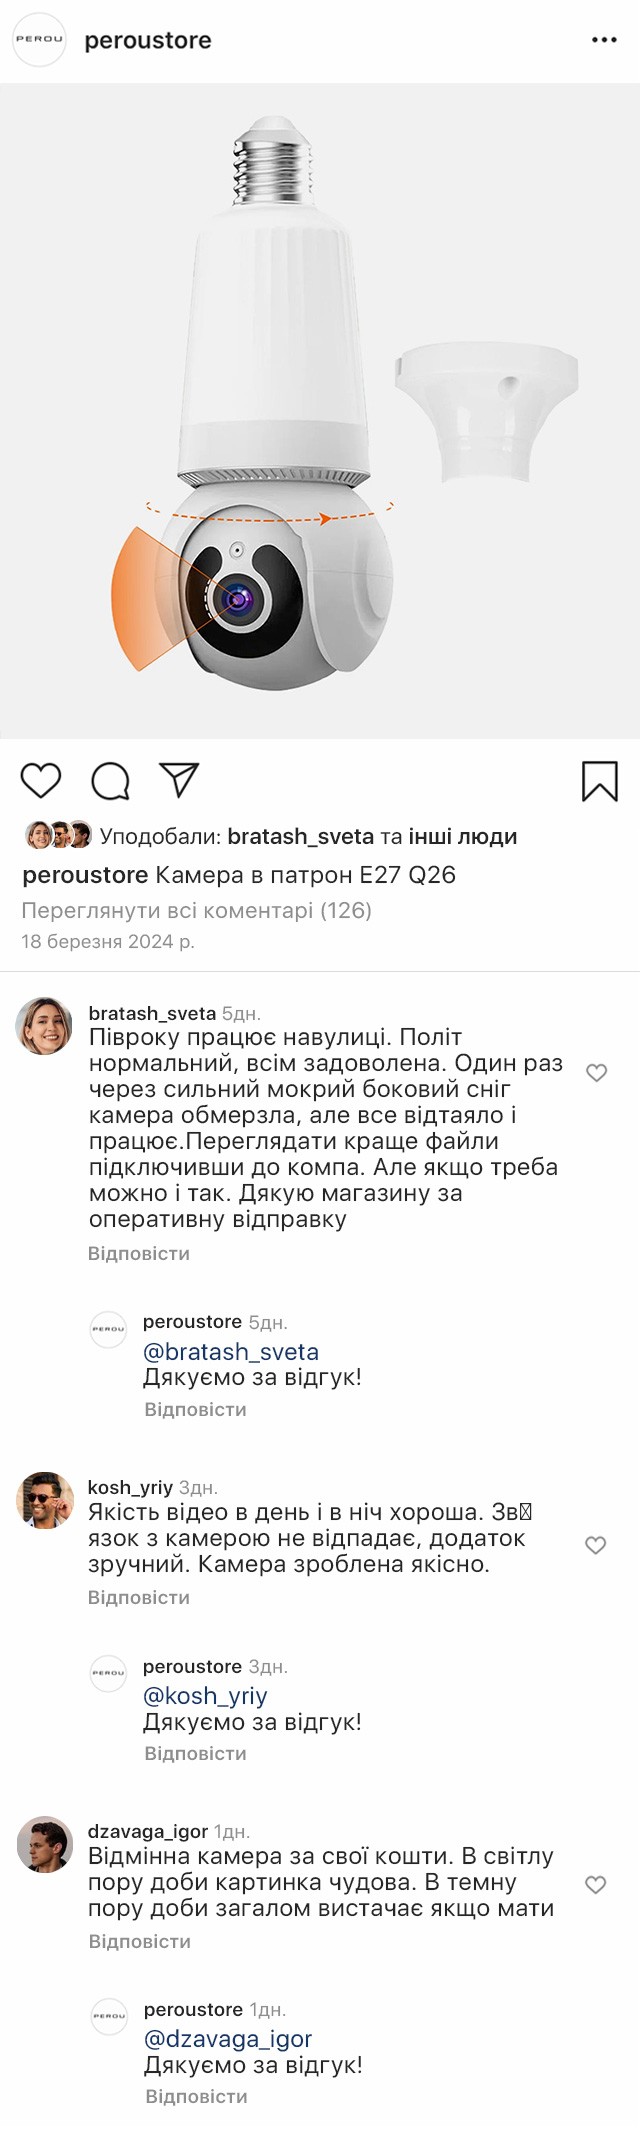640x2129 pixels.
Task: Reply to bratash_sveta's comment
Action: (139, 1253)
